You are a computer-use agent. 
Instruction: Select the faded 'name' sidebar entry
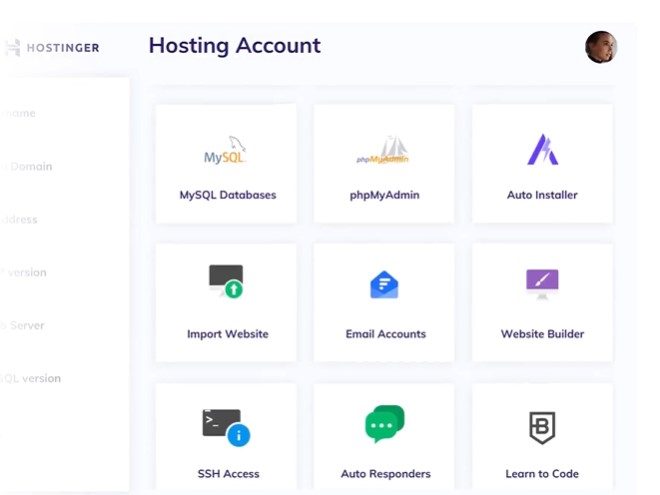click(x=18, y=114)
